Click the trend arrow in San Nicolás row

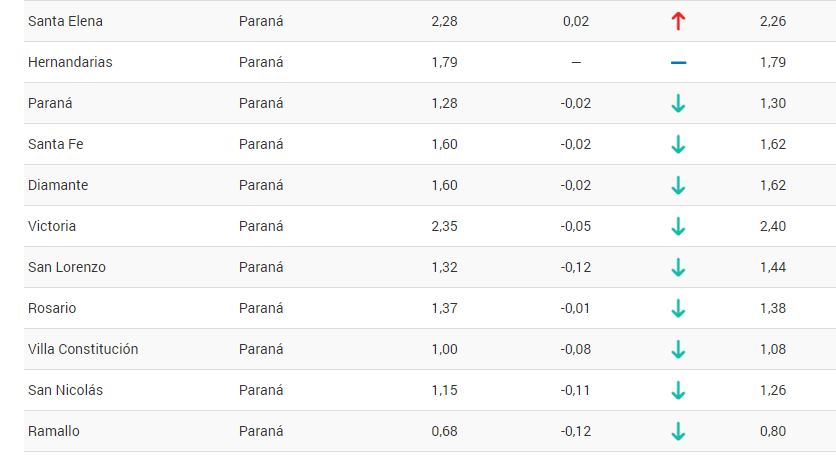coord(678,391)
